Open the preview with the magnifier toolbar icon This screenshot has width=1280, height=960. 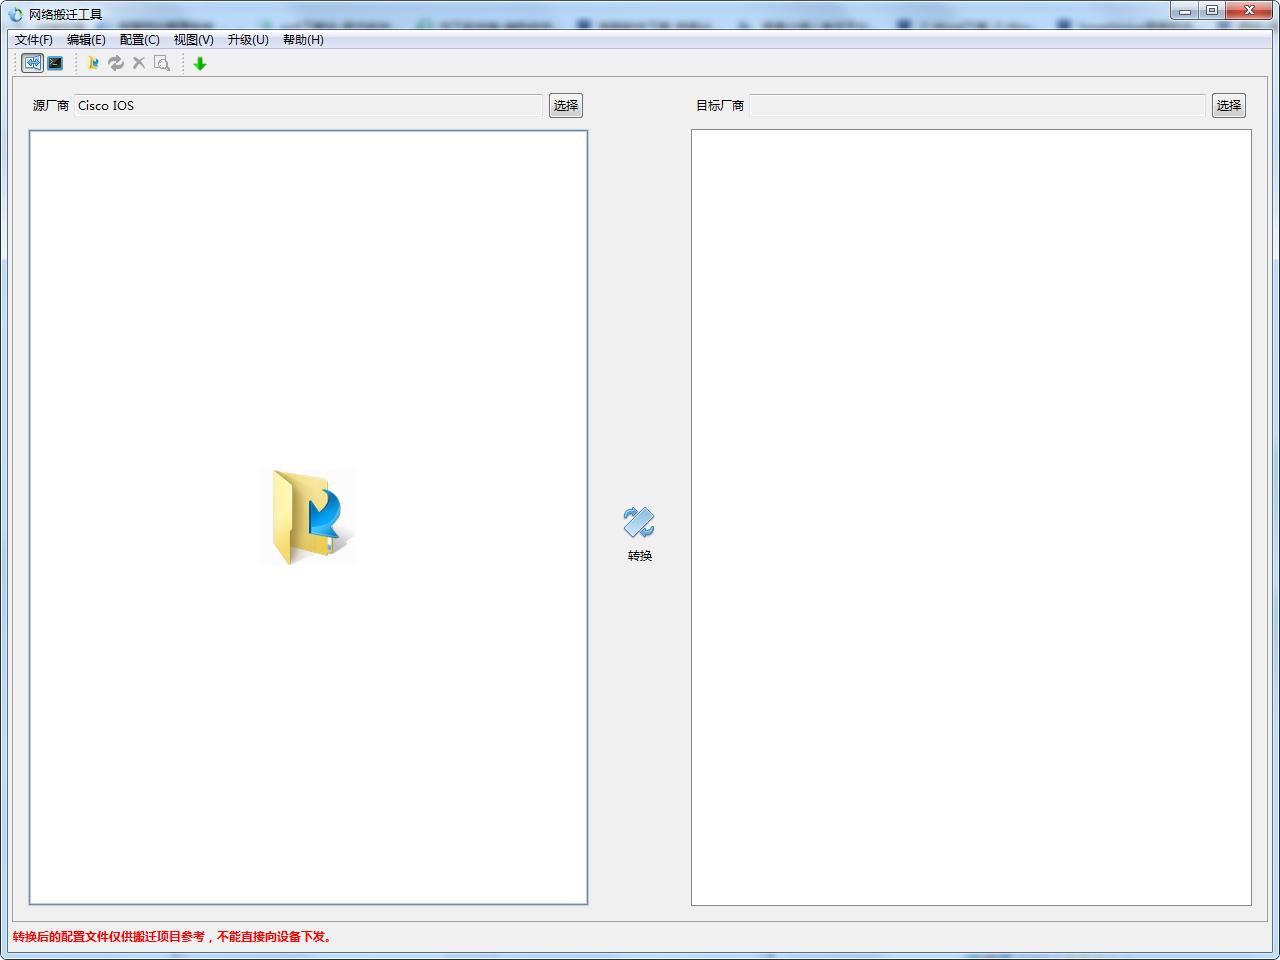tap(163, 63)
